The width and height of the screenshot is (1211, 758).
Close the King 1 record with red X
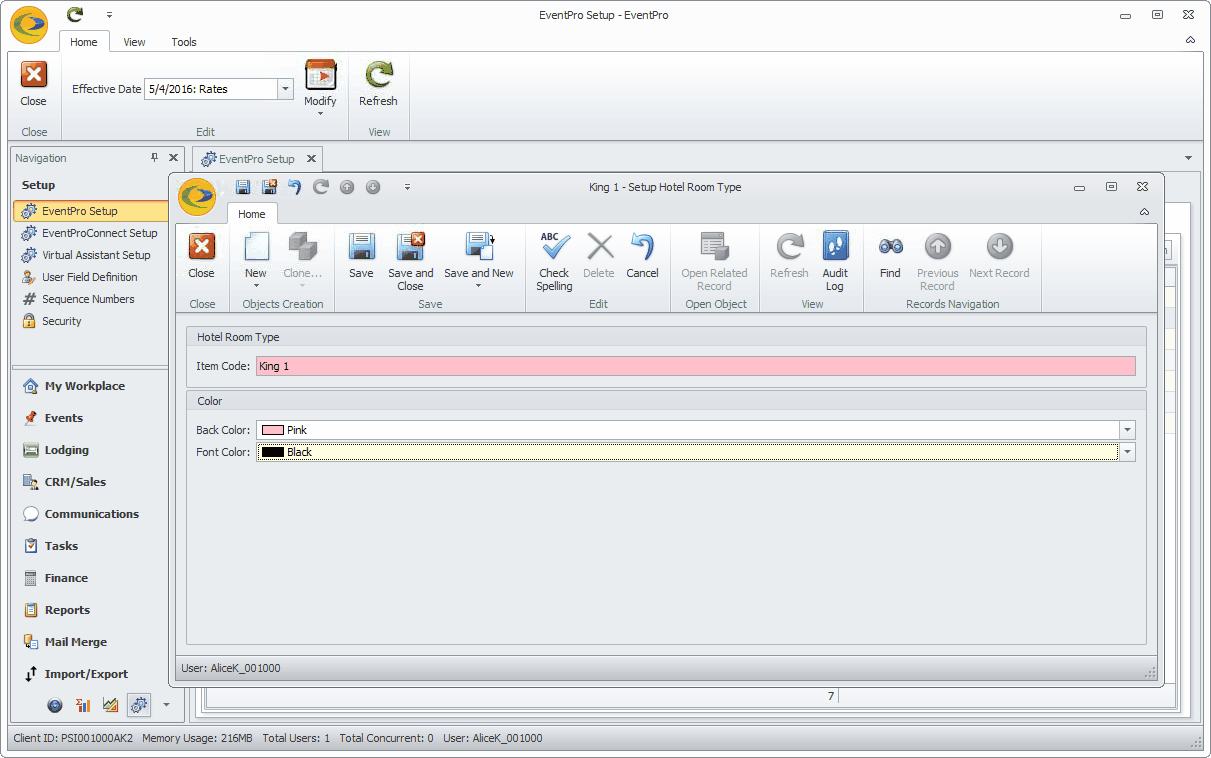coord(201,256)
